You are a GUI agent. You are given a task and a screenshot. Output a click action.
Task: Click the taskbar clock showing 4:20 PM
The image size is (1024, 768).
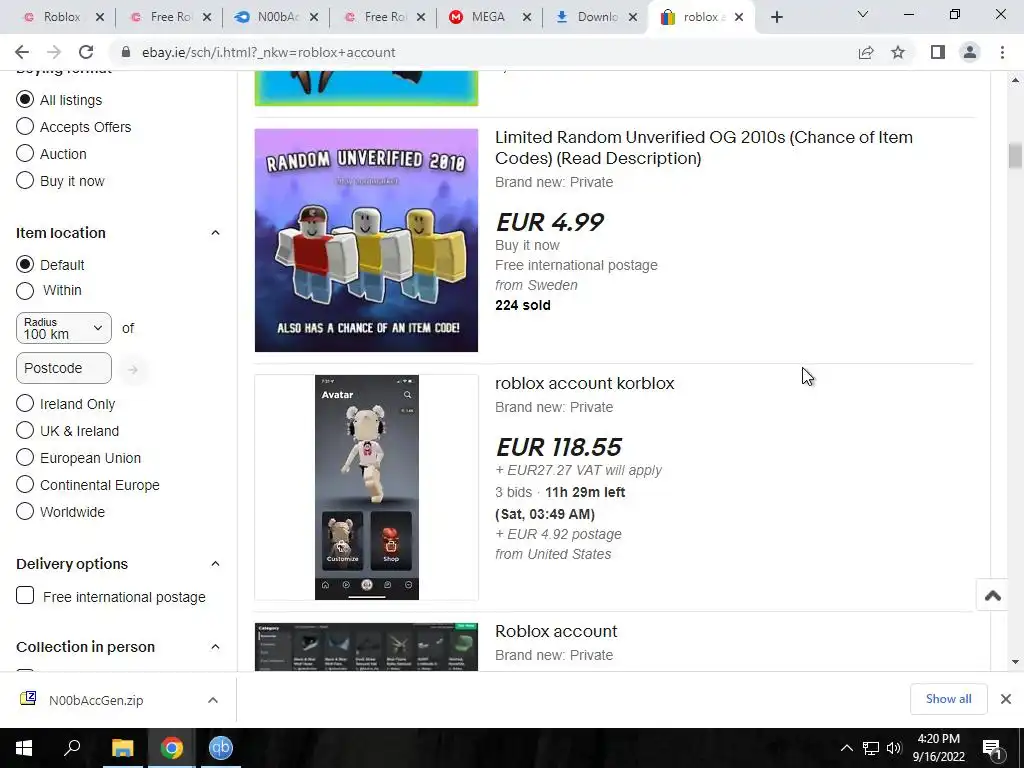coord(938,748)
